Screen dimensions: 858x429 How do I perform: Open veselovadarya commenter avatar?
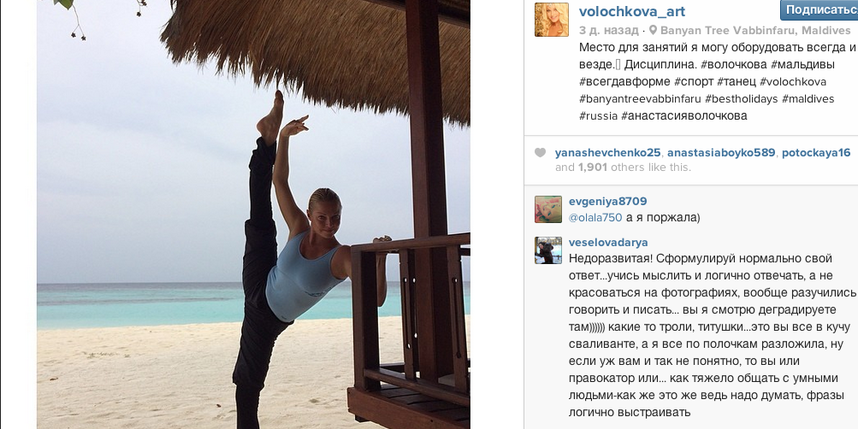tap(548, 251)
